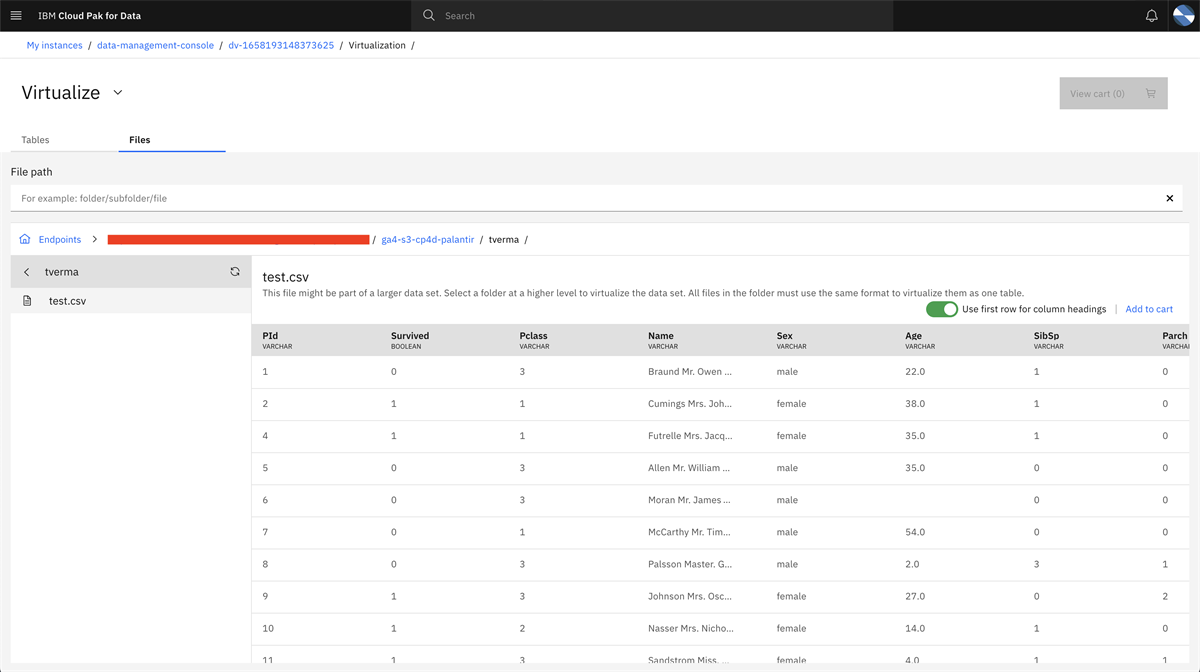Open notifications bell
Screen dimensions: 1200x672
[x=1151, y=16]
